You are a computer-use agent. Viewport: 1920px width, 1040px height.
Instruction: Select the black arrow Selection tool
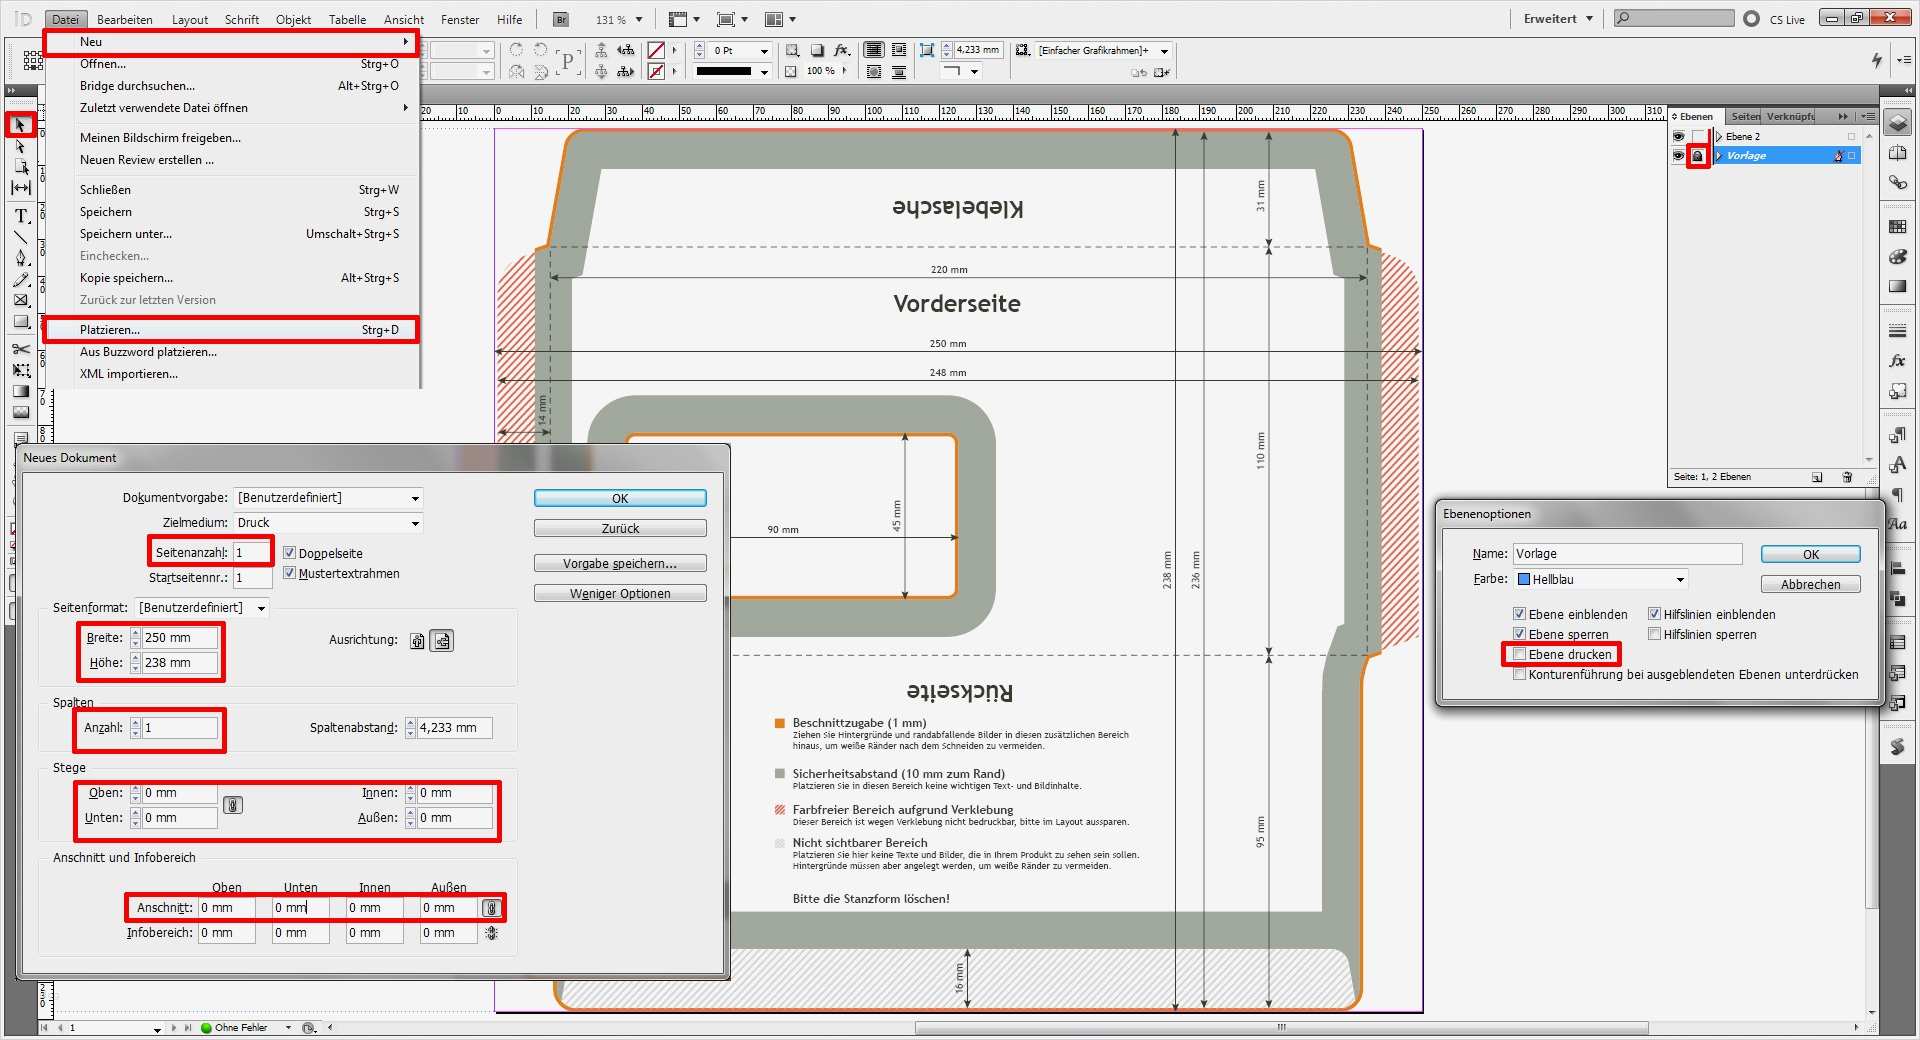(x=19, y=125)
